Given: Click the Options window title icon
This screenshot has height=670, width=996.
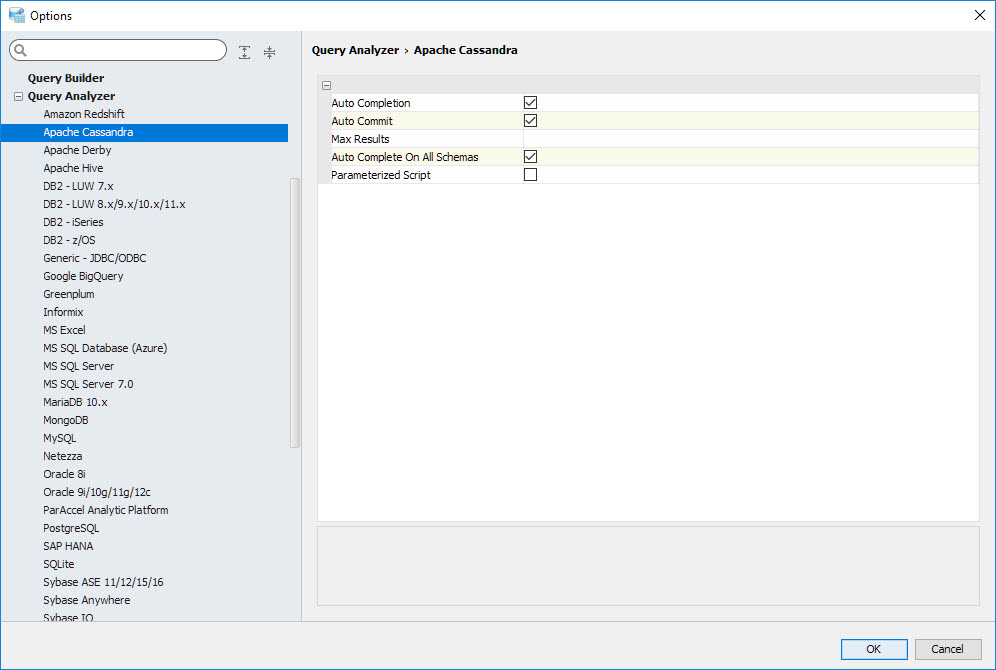Looking at the screenshot, I should pos(16,15).
